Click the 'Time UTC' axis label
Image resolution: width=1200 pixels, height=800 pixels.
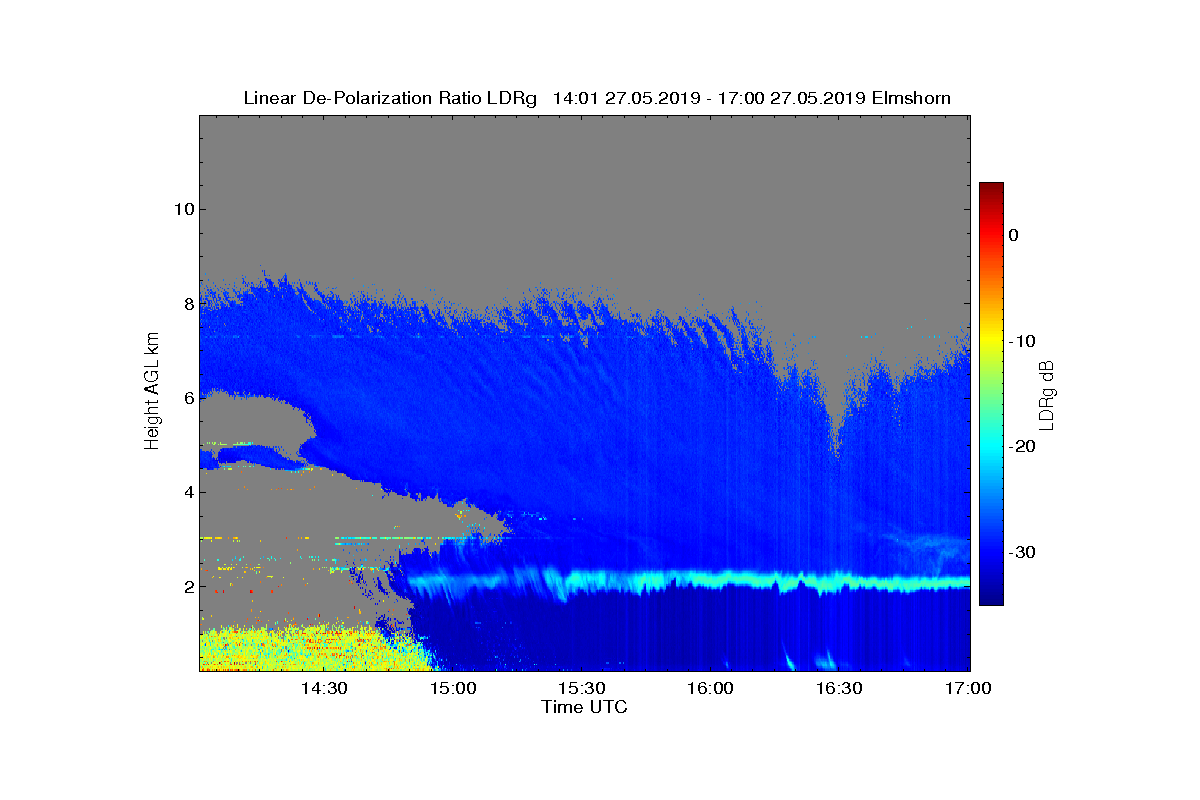pyautogui.click(x=585, y=707)
